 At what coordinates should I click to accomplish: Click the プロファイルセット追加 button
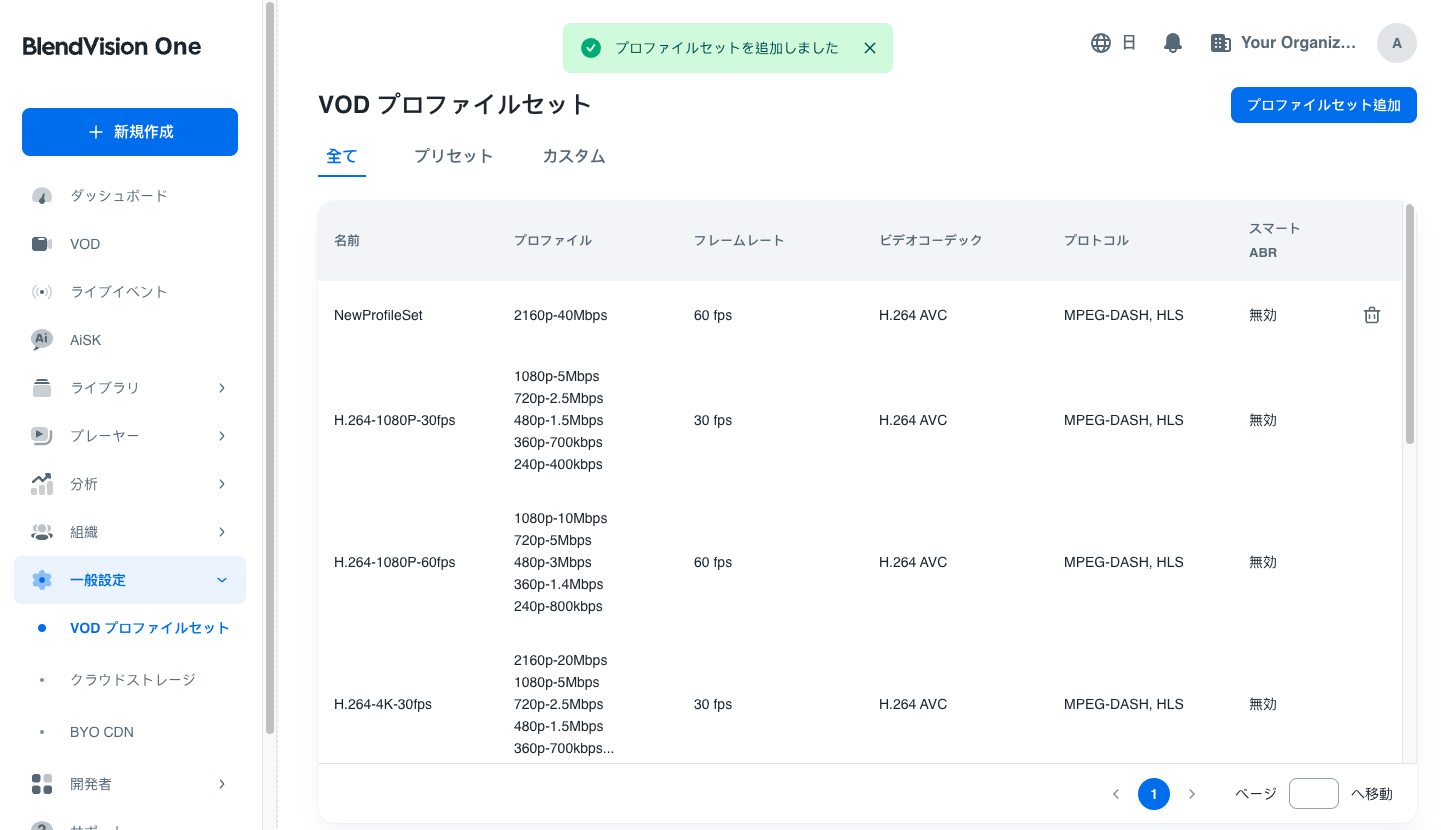(1323, 105)
